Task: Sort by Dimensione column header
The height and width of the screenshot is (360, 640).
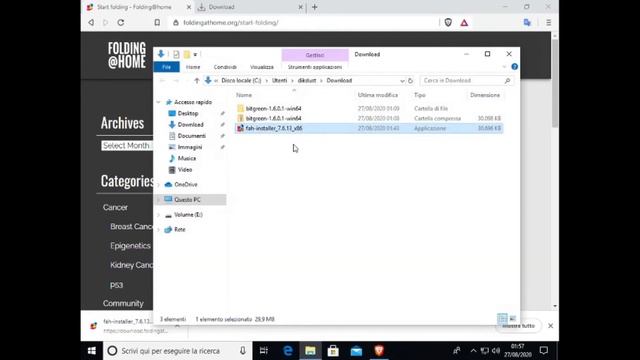Action: (x=484, y=95)
